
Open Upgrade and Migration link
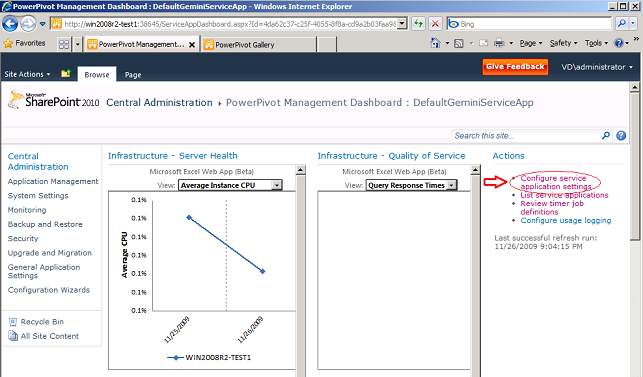click(49, 253)
